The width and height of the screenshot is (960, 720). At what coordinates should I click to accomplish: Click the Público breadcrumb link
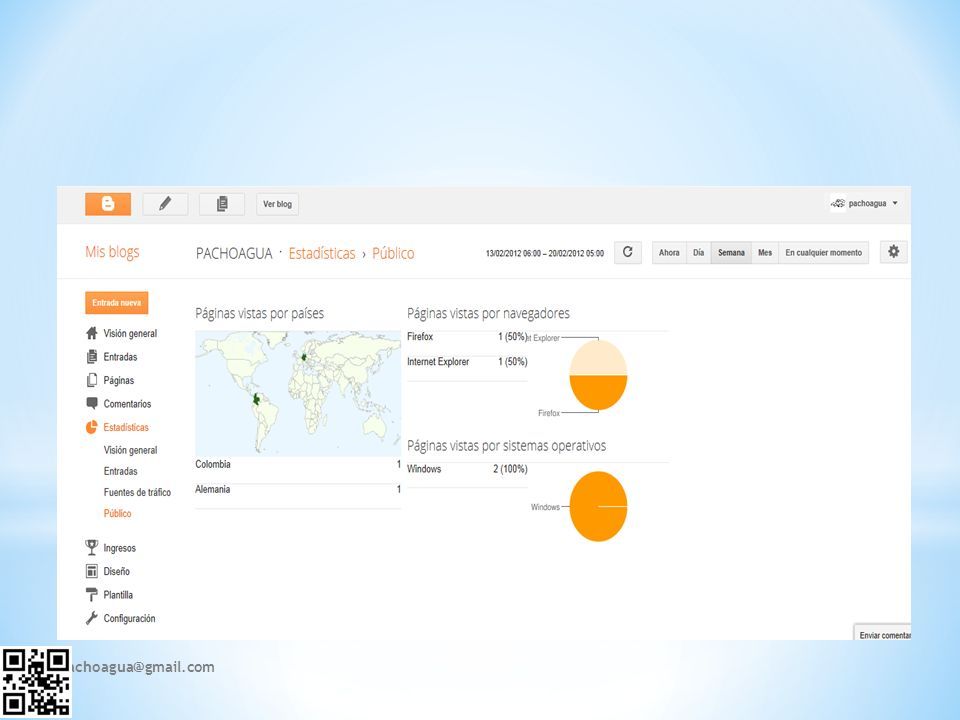coord(393,253)
